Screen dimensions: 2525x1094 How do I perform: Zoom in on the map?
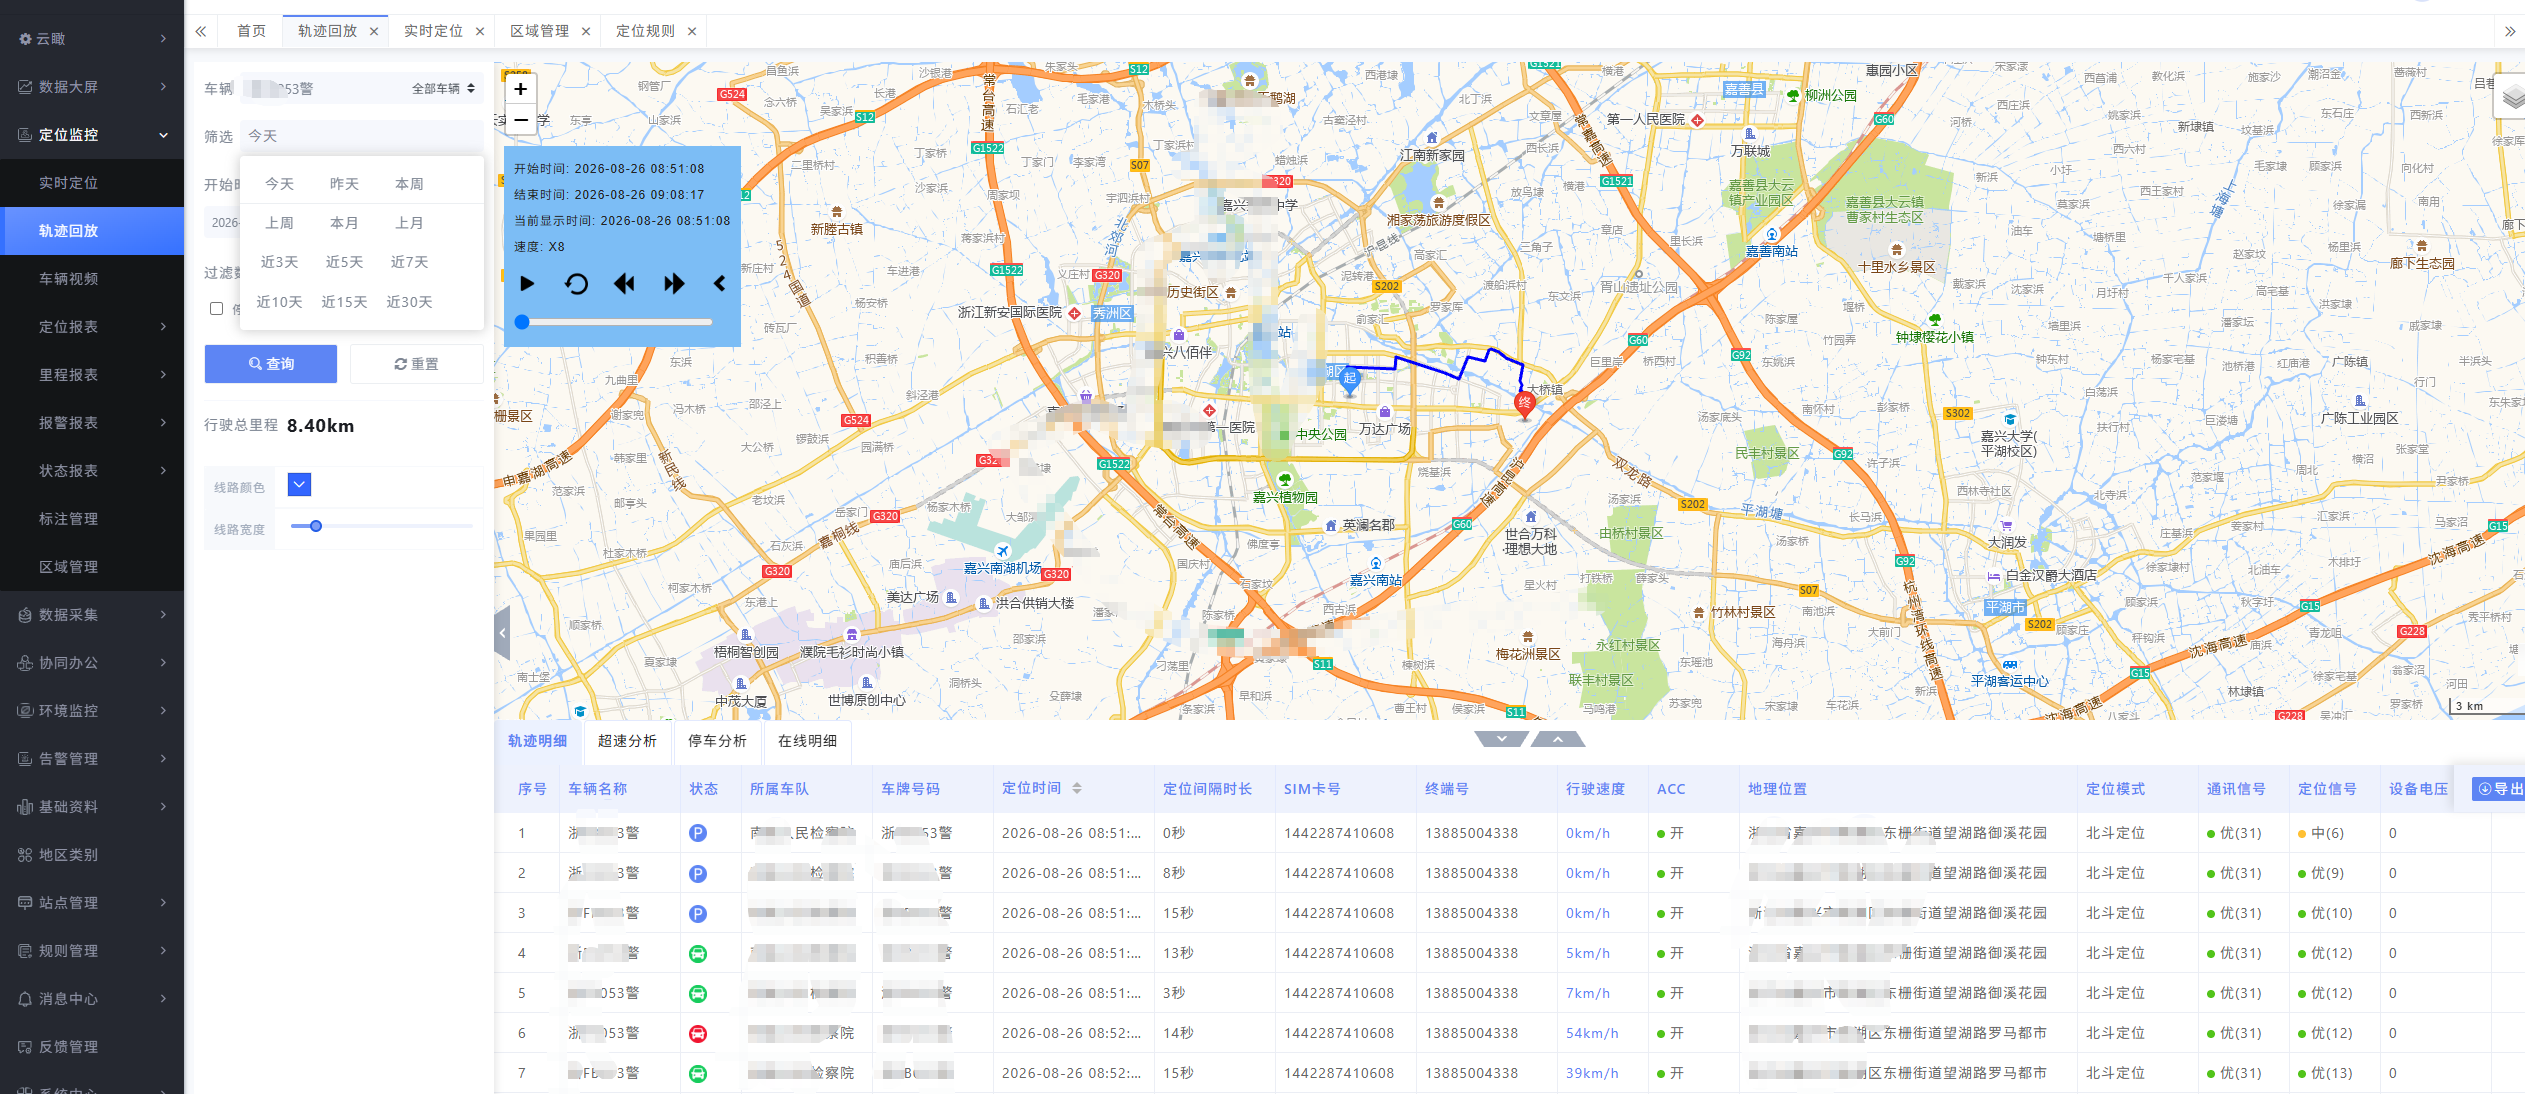(520, 89)
